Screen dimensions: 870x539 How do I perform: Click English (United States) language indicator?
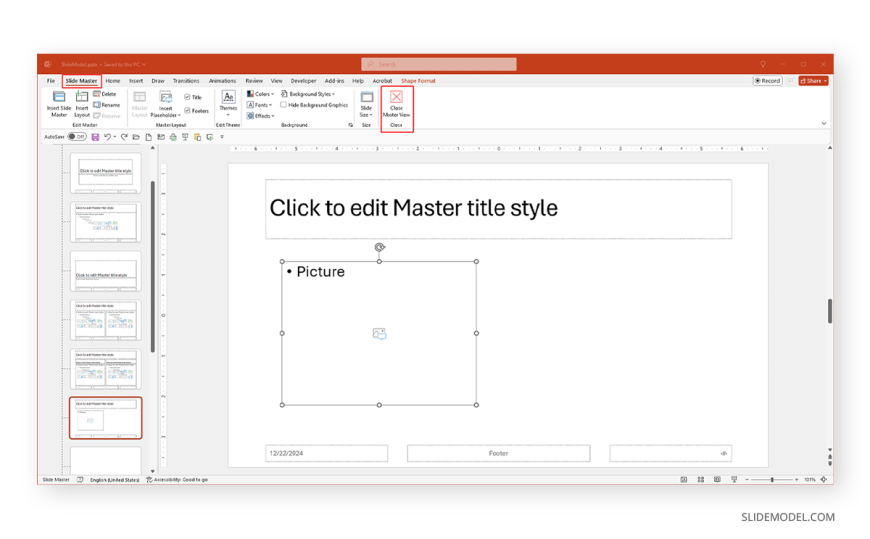click(x=114, y=480)
